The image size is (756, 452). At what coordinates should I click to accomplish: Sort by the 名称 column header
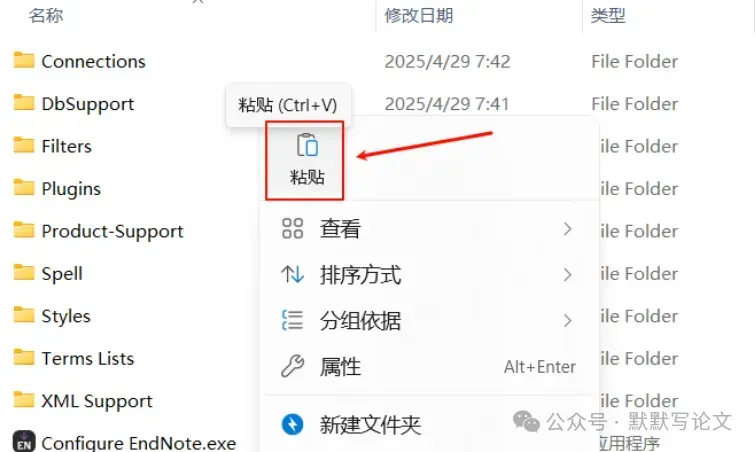(x=46, y=15)
